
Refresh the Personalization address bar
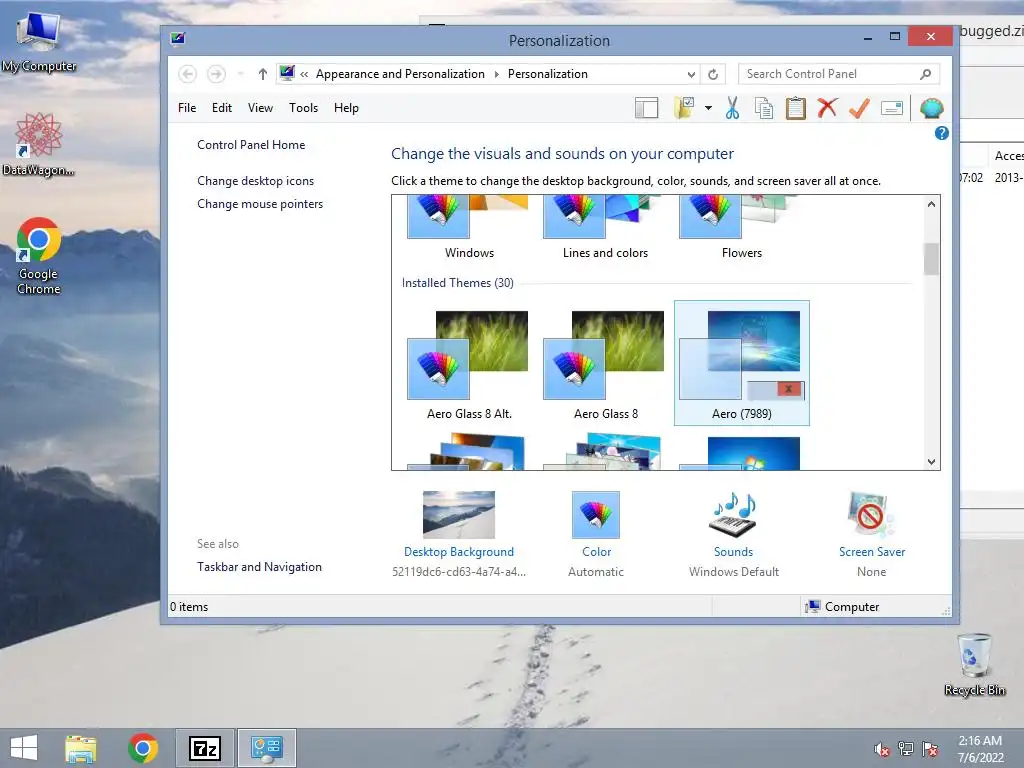(713, 74)
